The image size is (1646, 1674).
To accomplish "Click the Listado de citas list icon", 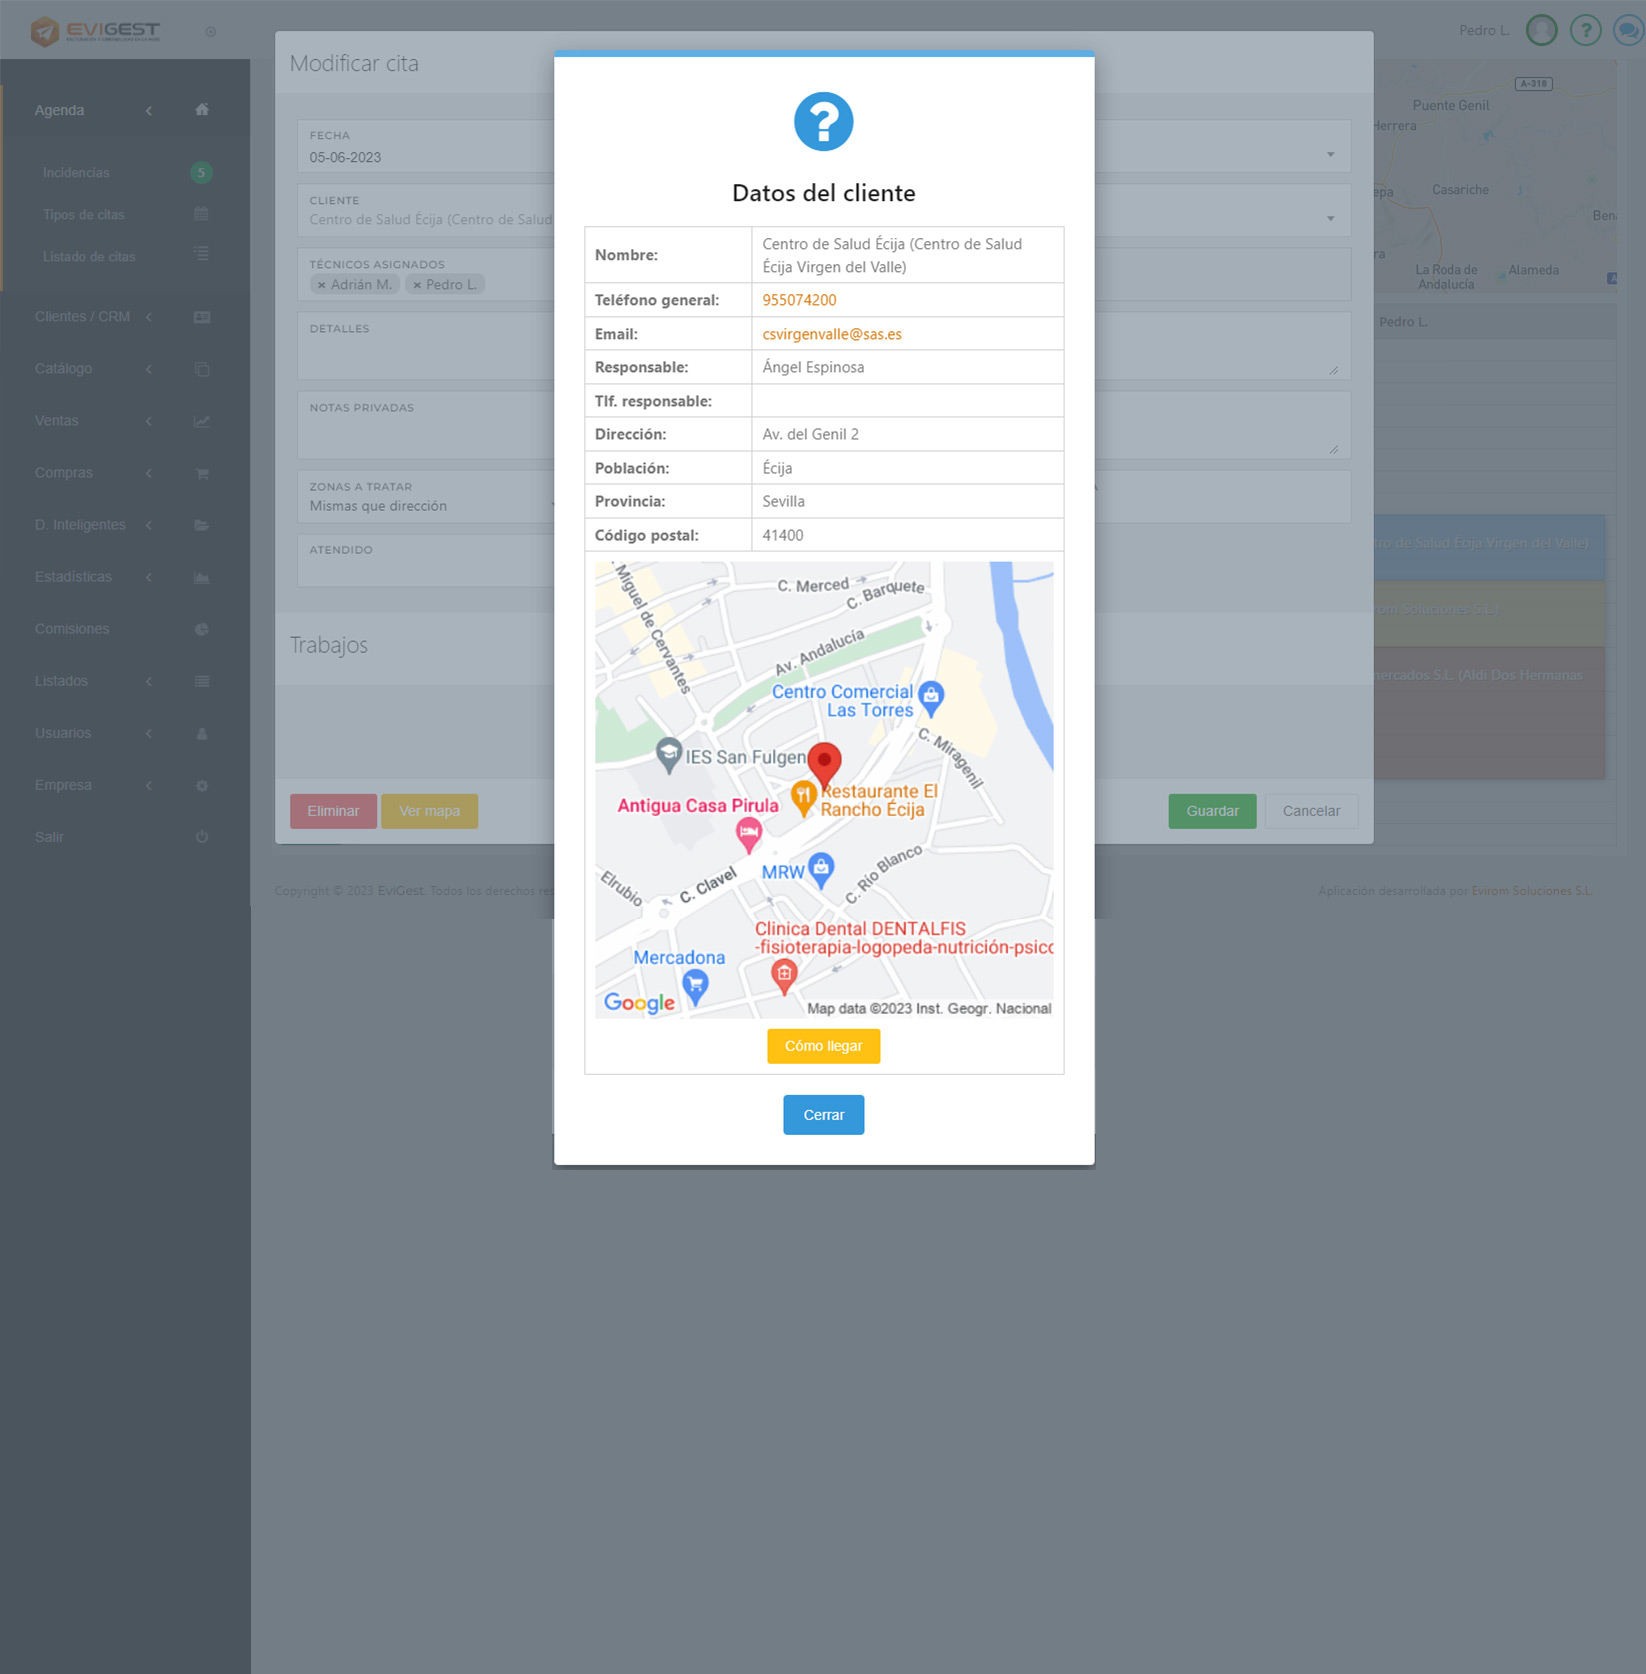I will 201,255.
